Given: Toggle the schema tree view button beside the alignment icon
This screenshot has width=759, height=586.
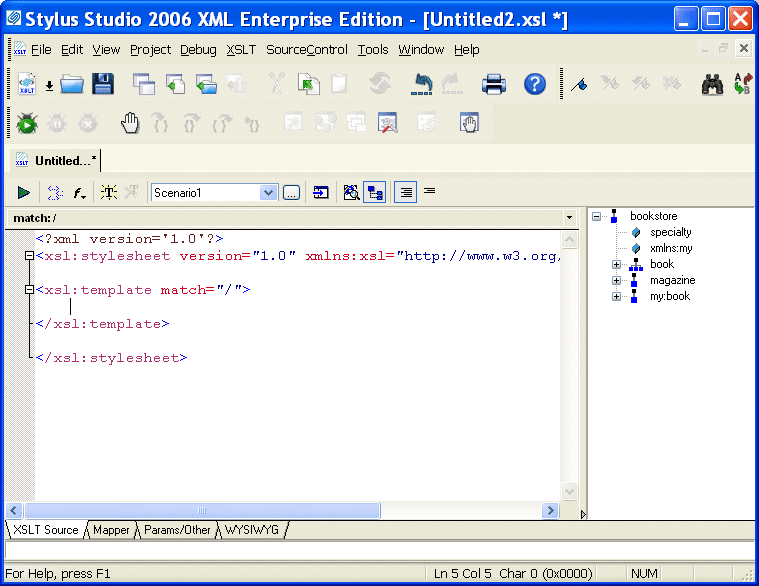Looking at the screenshot, I should [x=375, y=193].
